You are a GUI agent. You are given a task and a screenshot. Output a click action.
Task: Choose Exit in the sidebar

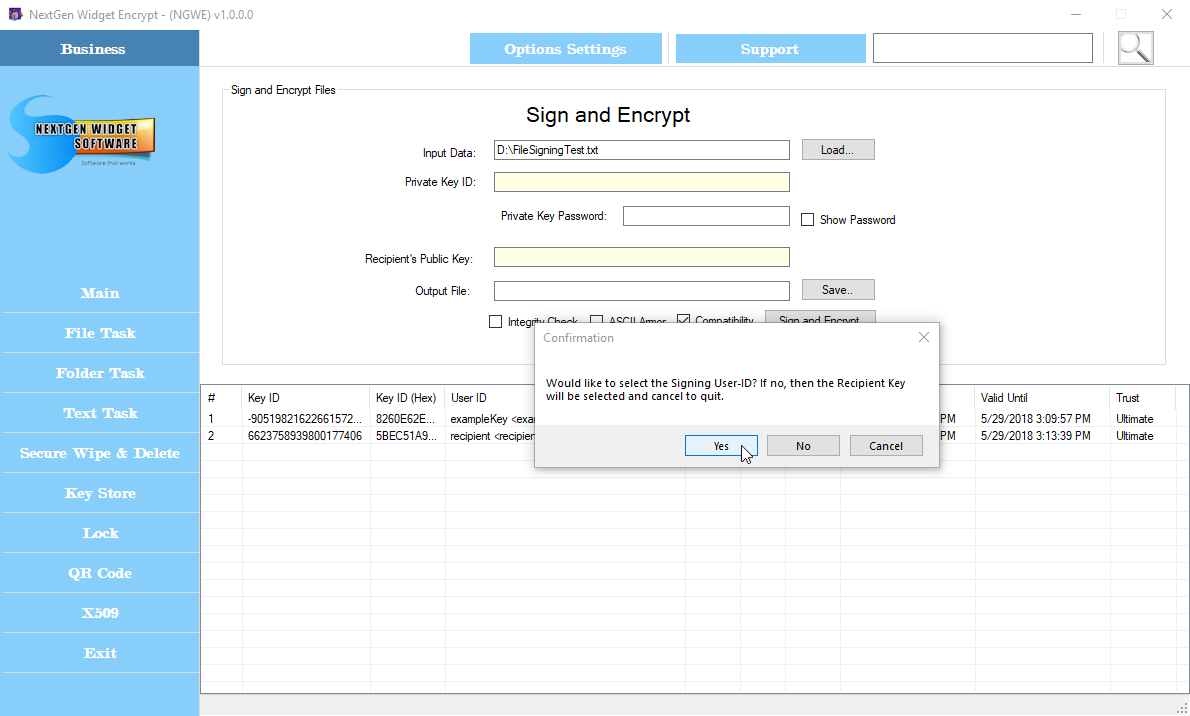pos(100,653)
